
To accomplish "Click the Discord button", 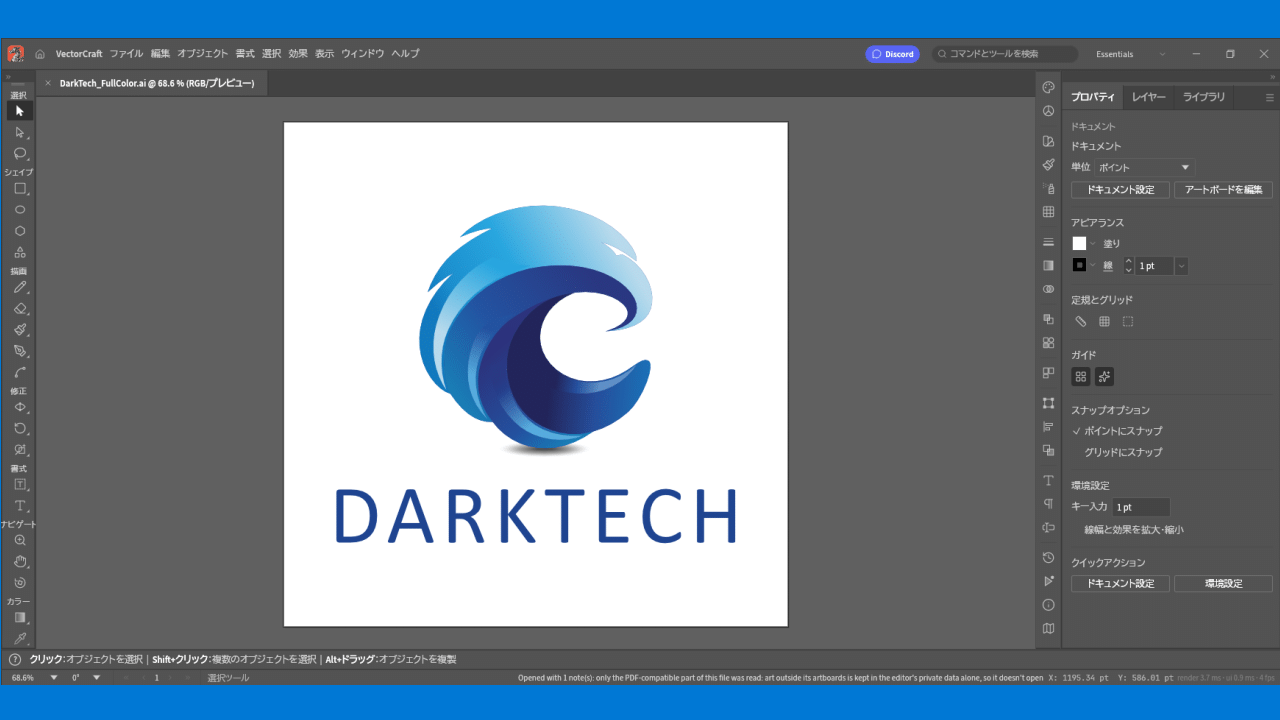I will pyautogui.click(x=892, y=54).
